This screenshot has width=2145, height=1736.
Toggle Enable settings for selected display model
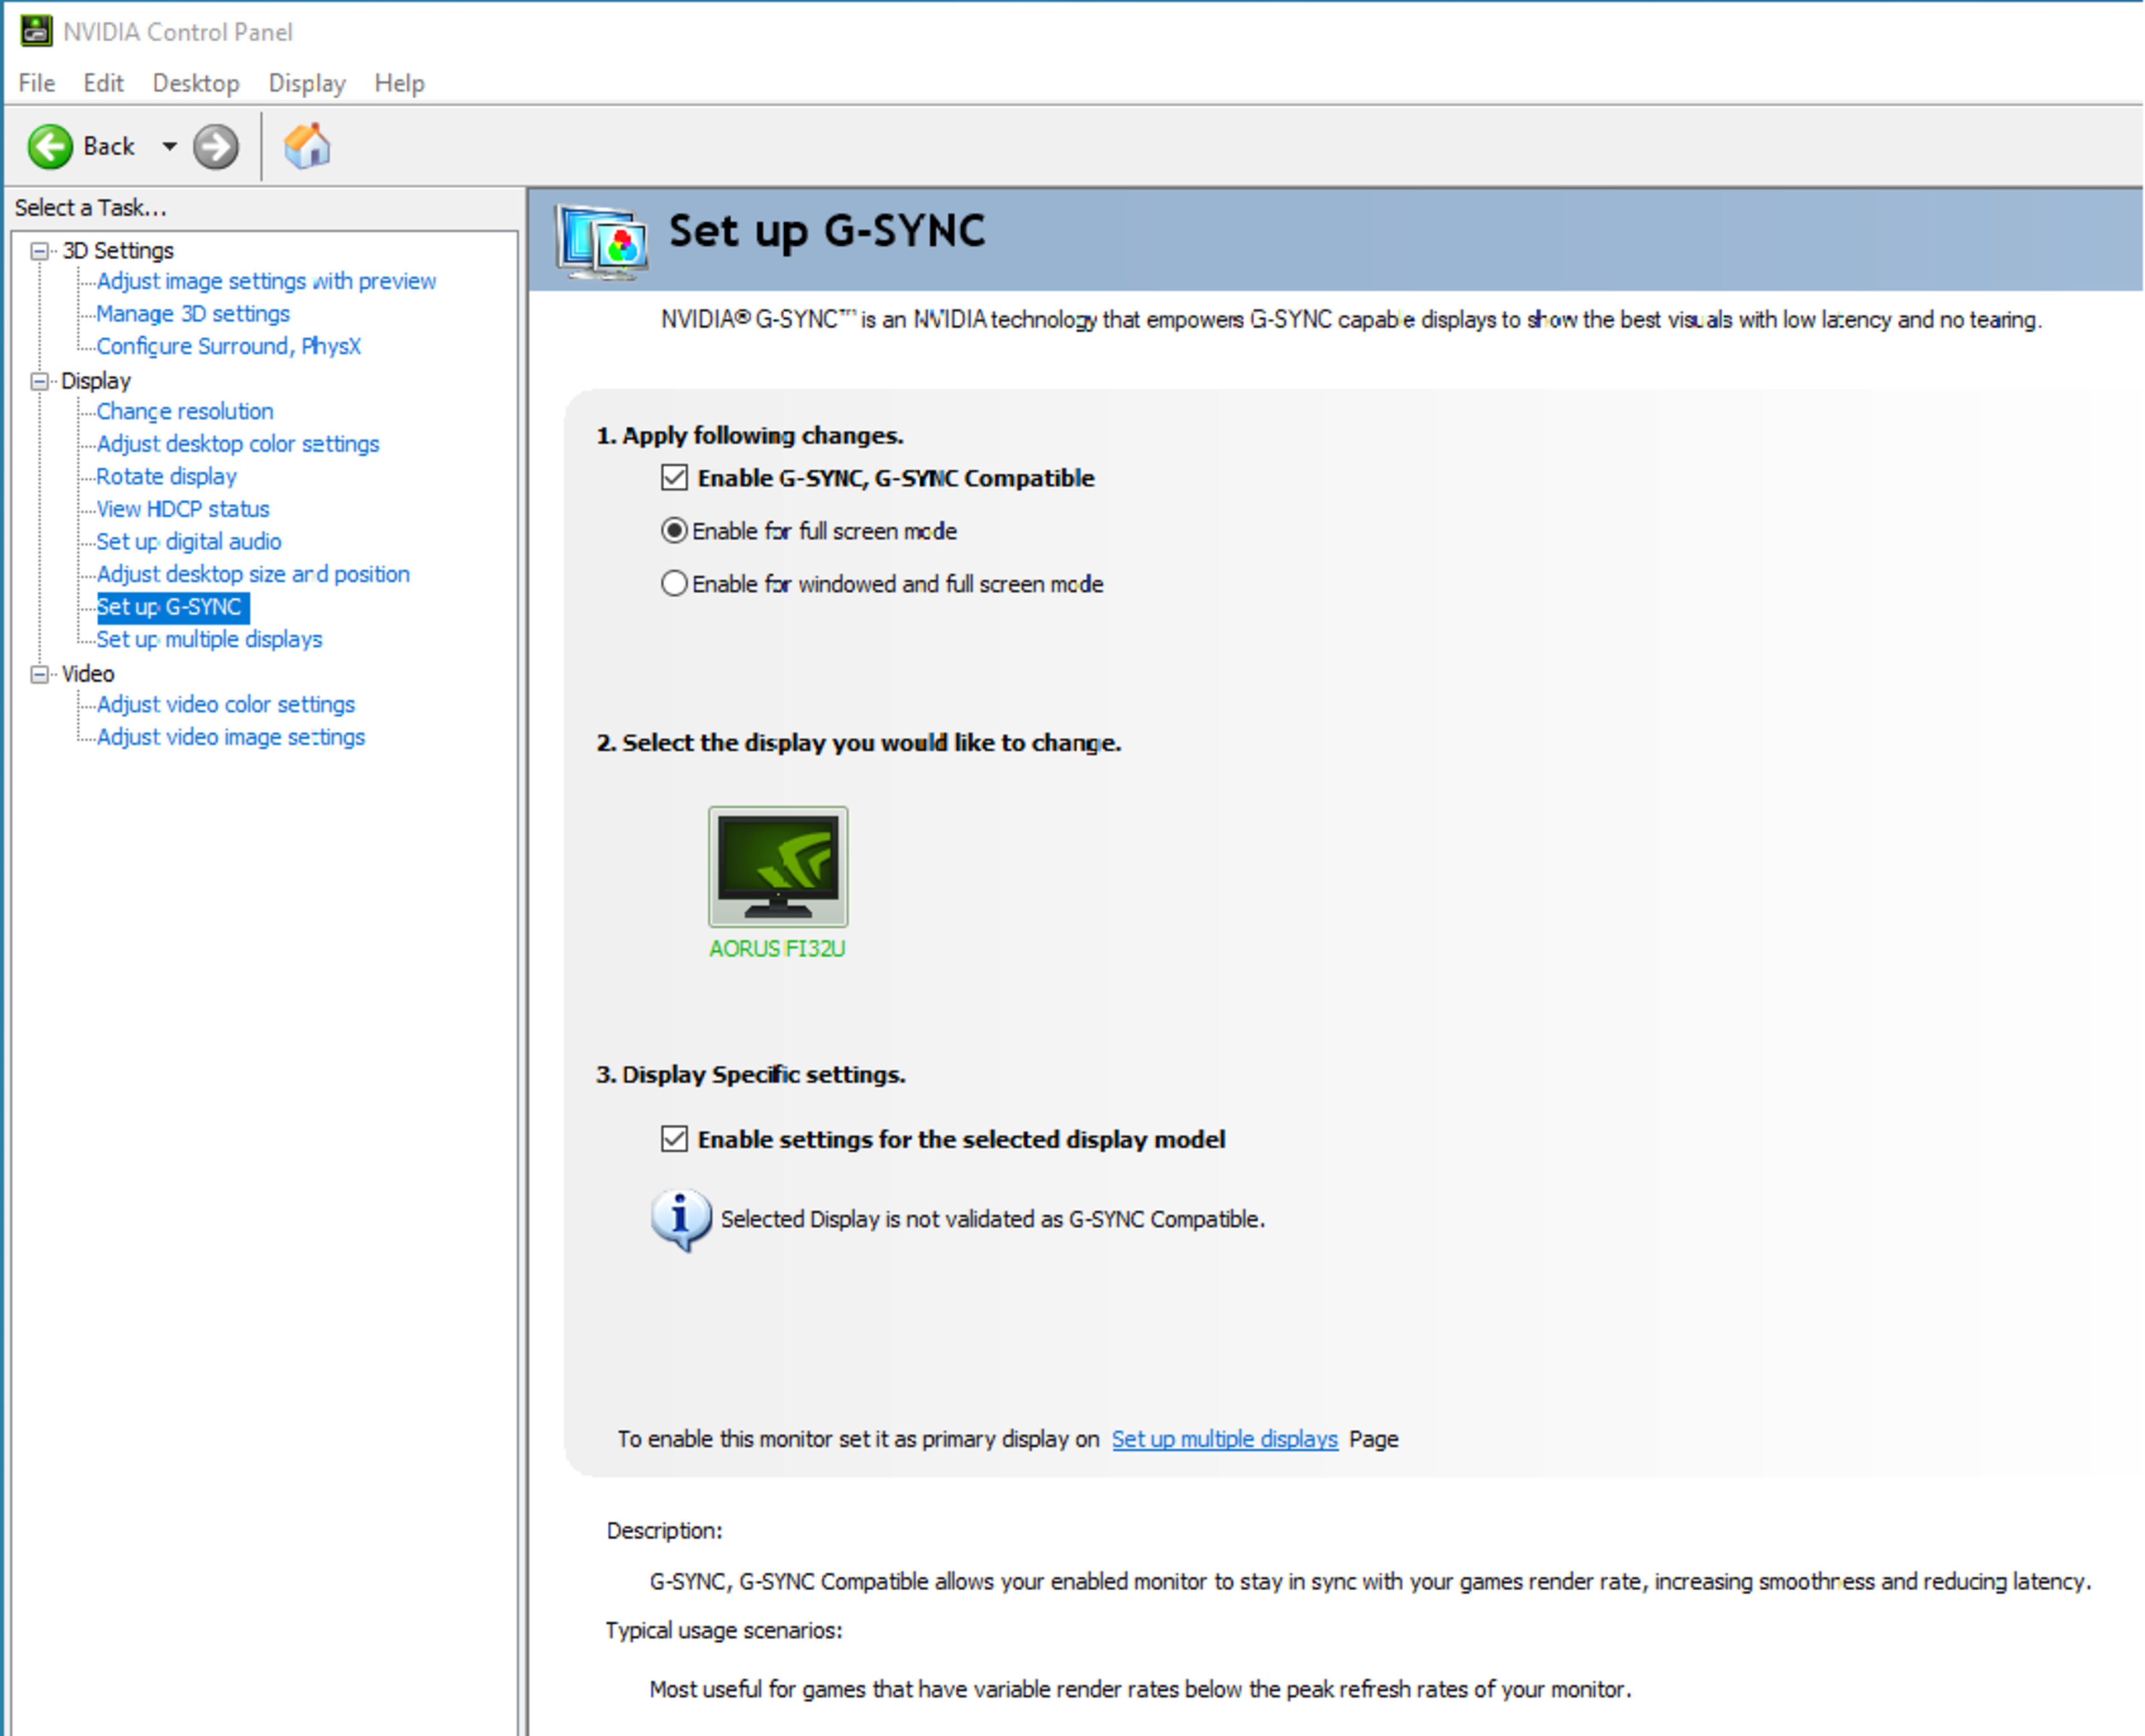[x=674, y=1139]
